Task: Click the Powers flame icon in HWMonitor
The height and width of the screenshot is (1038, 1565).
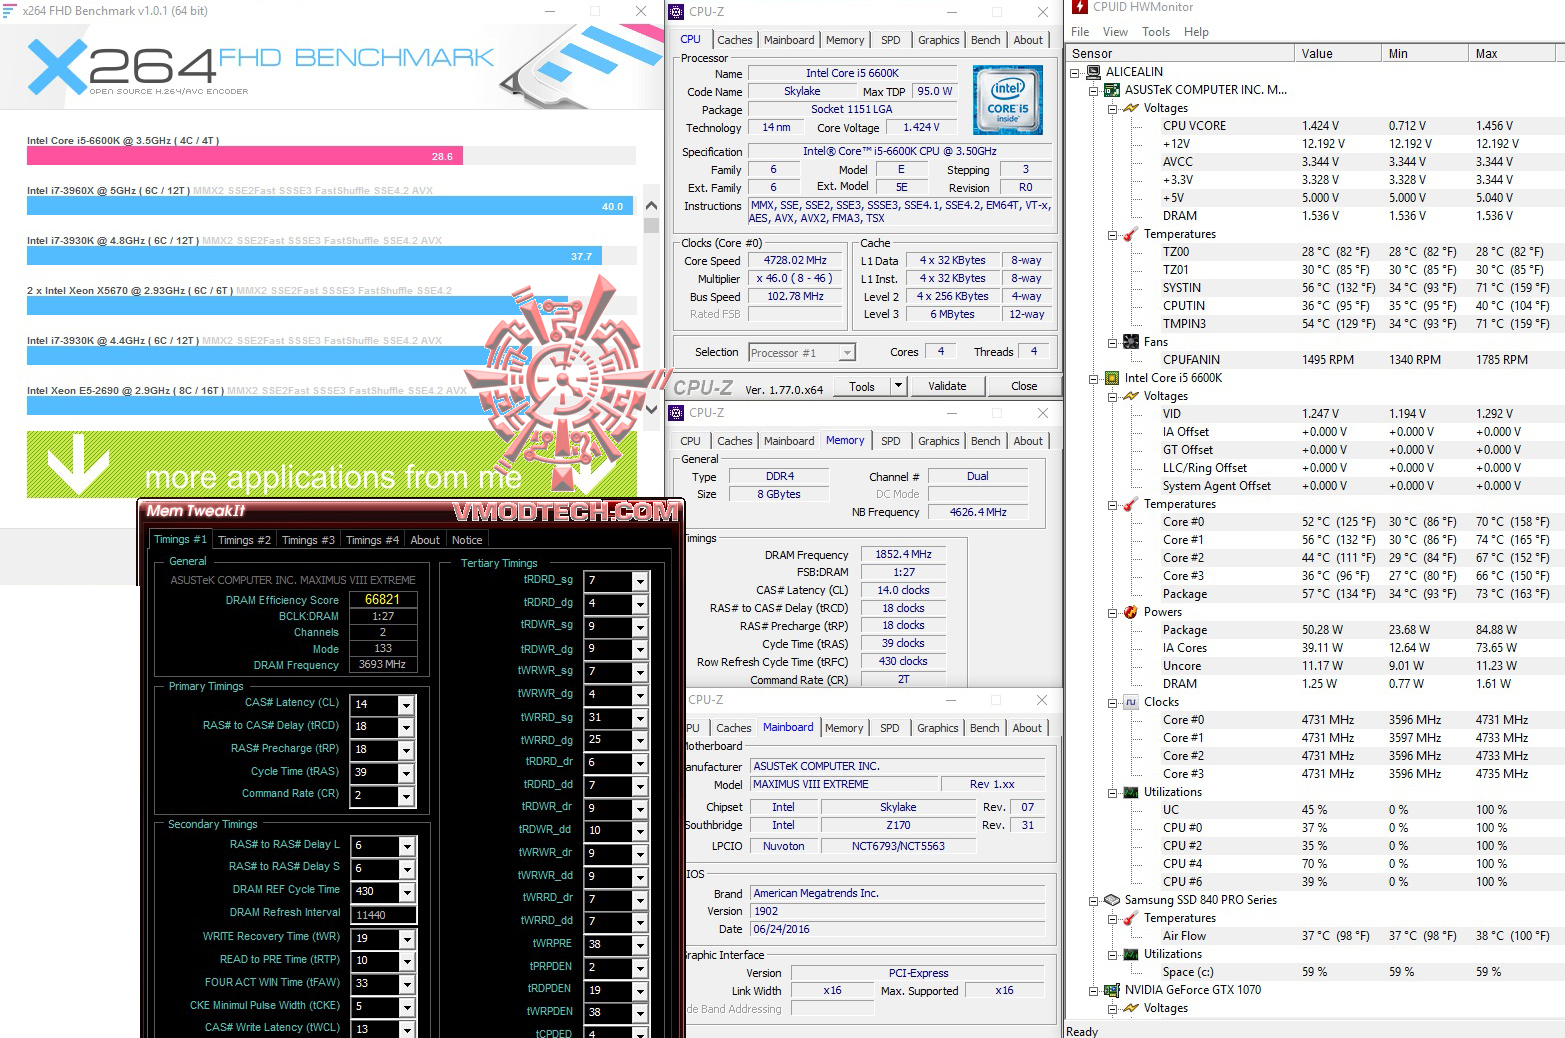Action: pos(1131,612)
